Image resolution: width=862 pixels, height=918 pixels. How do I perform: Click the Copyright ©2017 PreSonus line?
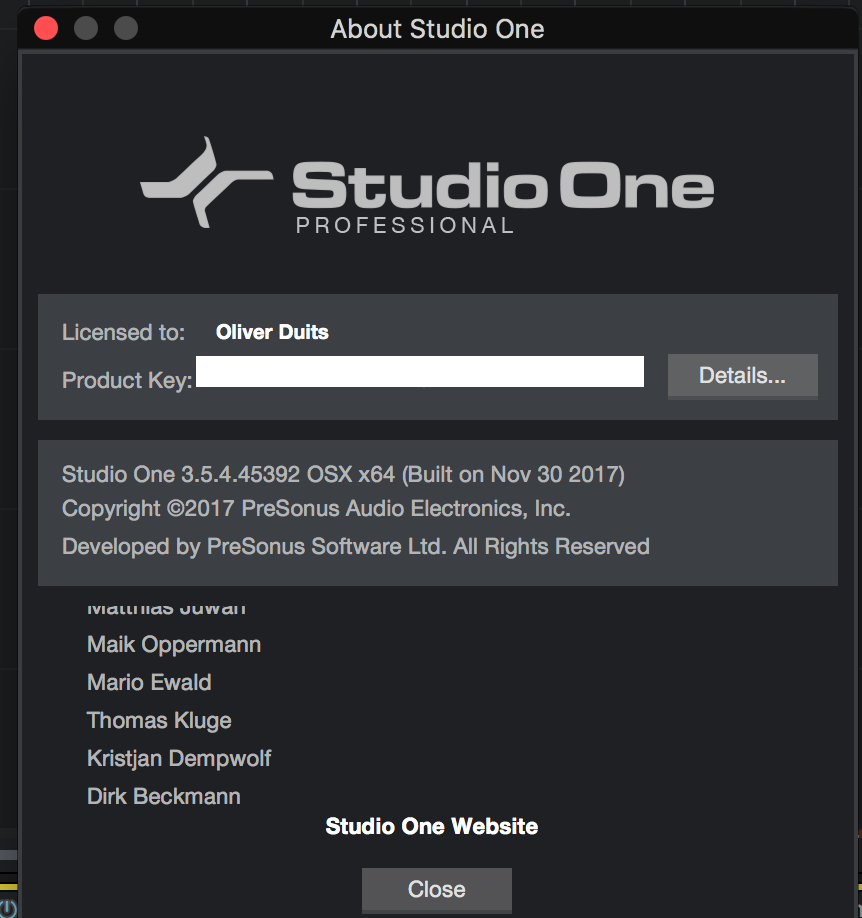click(x=316, y=508)
